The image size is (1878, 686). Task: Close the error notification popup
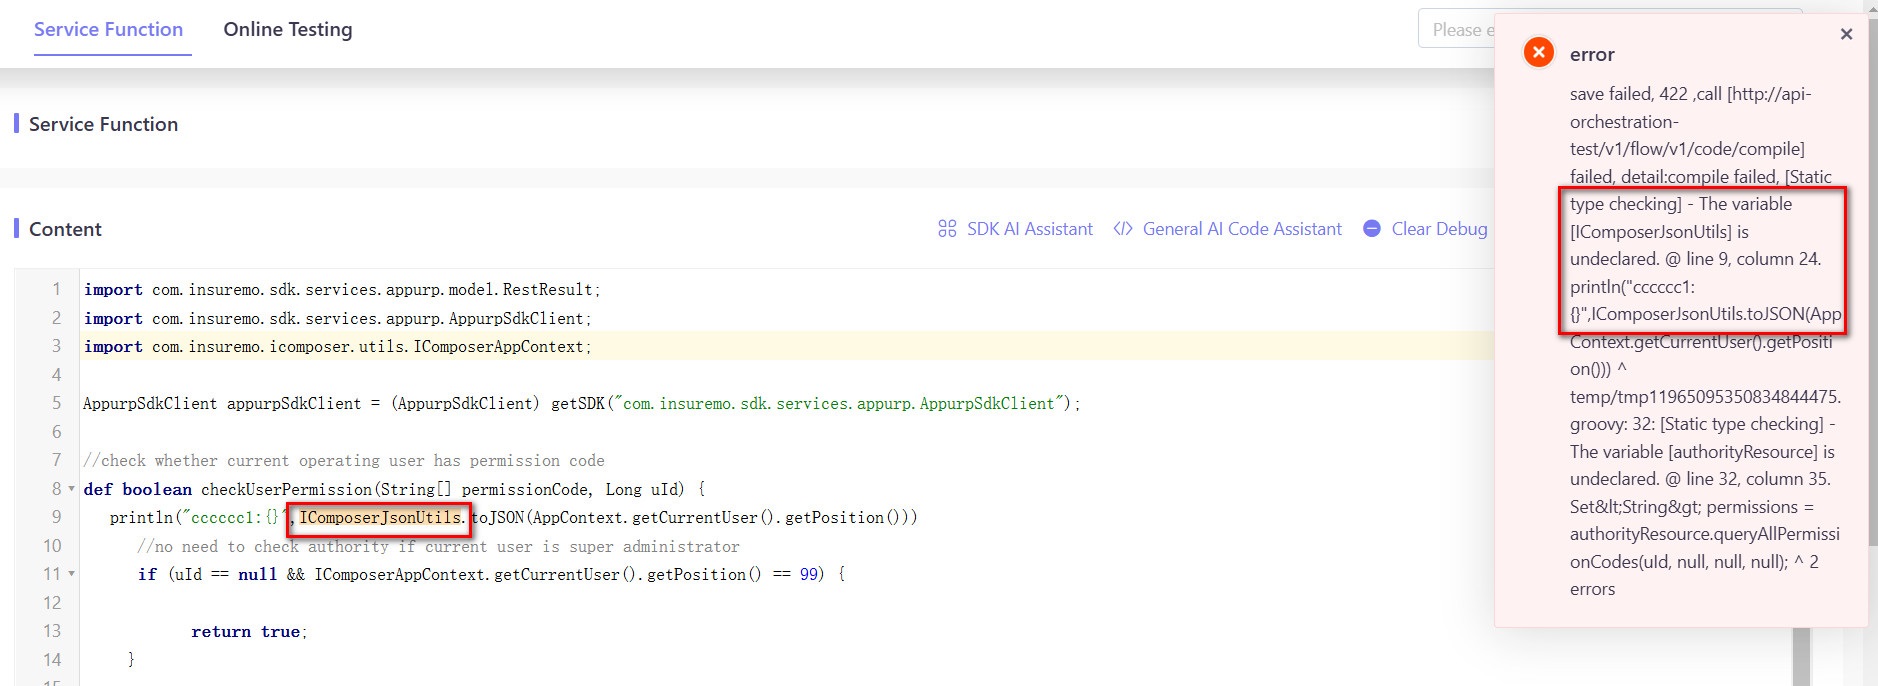click(x=1846, y=34)
